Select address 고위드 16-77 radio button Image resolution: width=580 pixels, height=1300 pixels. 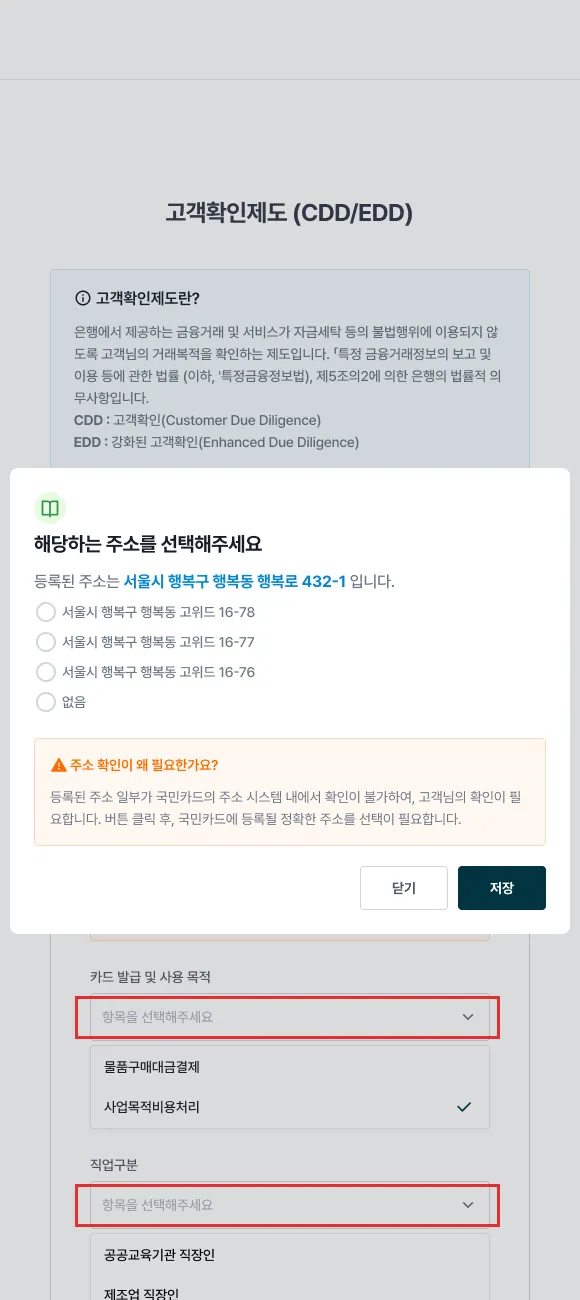pos(45,642)
